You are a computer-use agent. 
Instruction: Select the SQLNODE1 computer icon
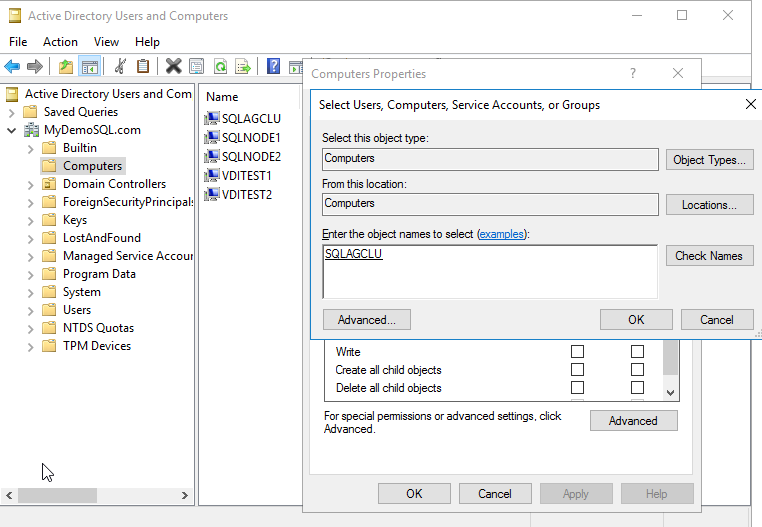(x=211, y=137)
